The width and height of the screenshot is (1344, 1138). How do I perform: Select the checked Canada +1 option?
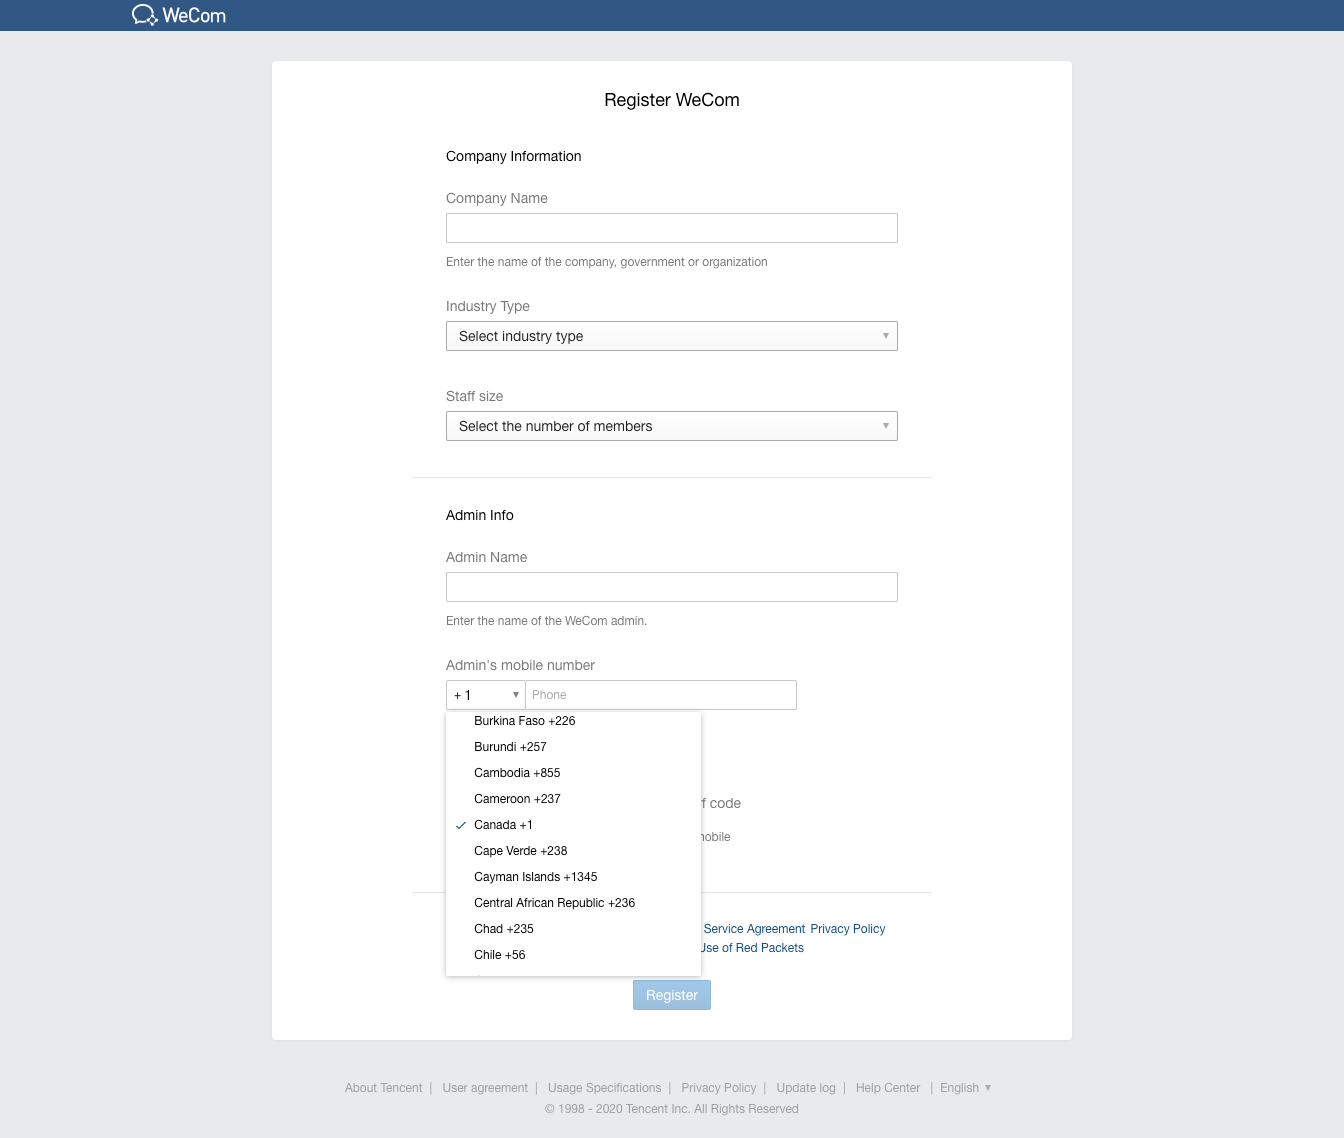(573, 825)
